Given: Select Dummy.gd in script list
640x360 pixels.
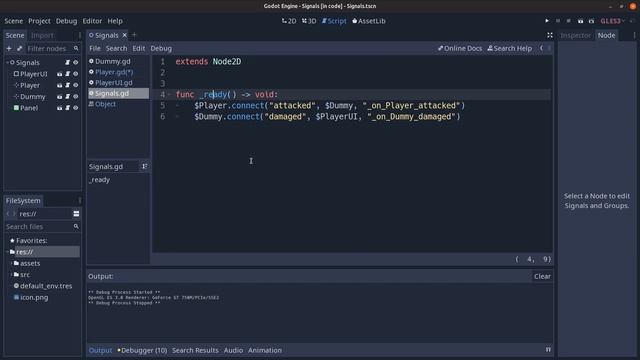Looking at the screenshot, I should [118, 61].
